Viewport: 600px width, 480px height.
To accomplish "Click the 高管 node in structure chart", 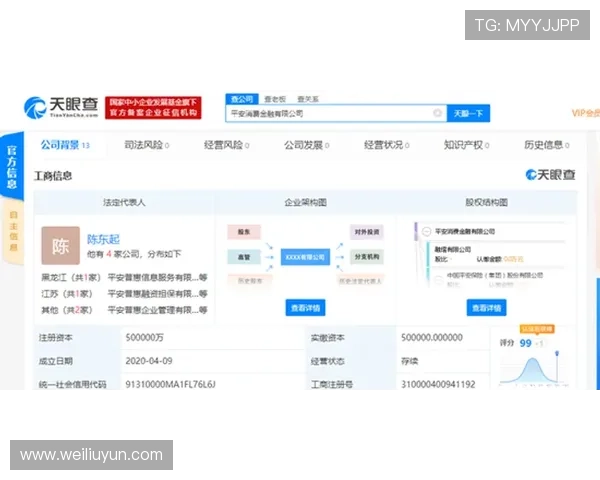I will pyautogui.click(x=244, y=257).
